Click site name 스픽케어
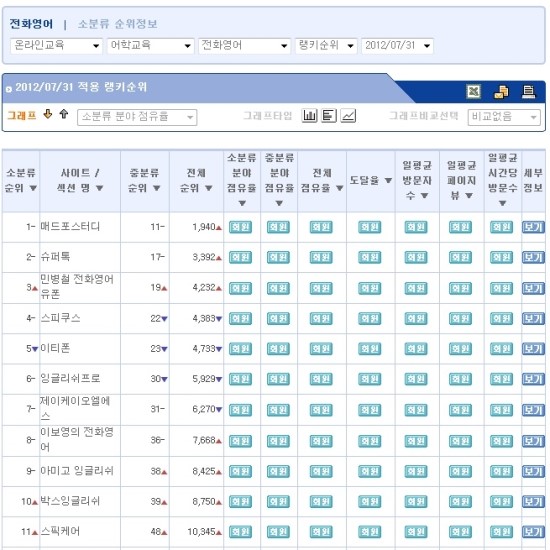Screen dimensions: 550x550 click(x=60, y=531)
